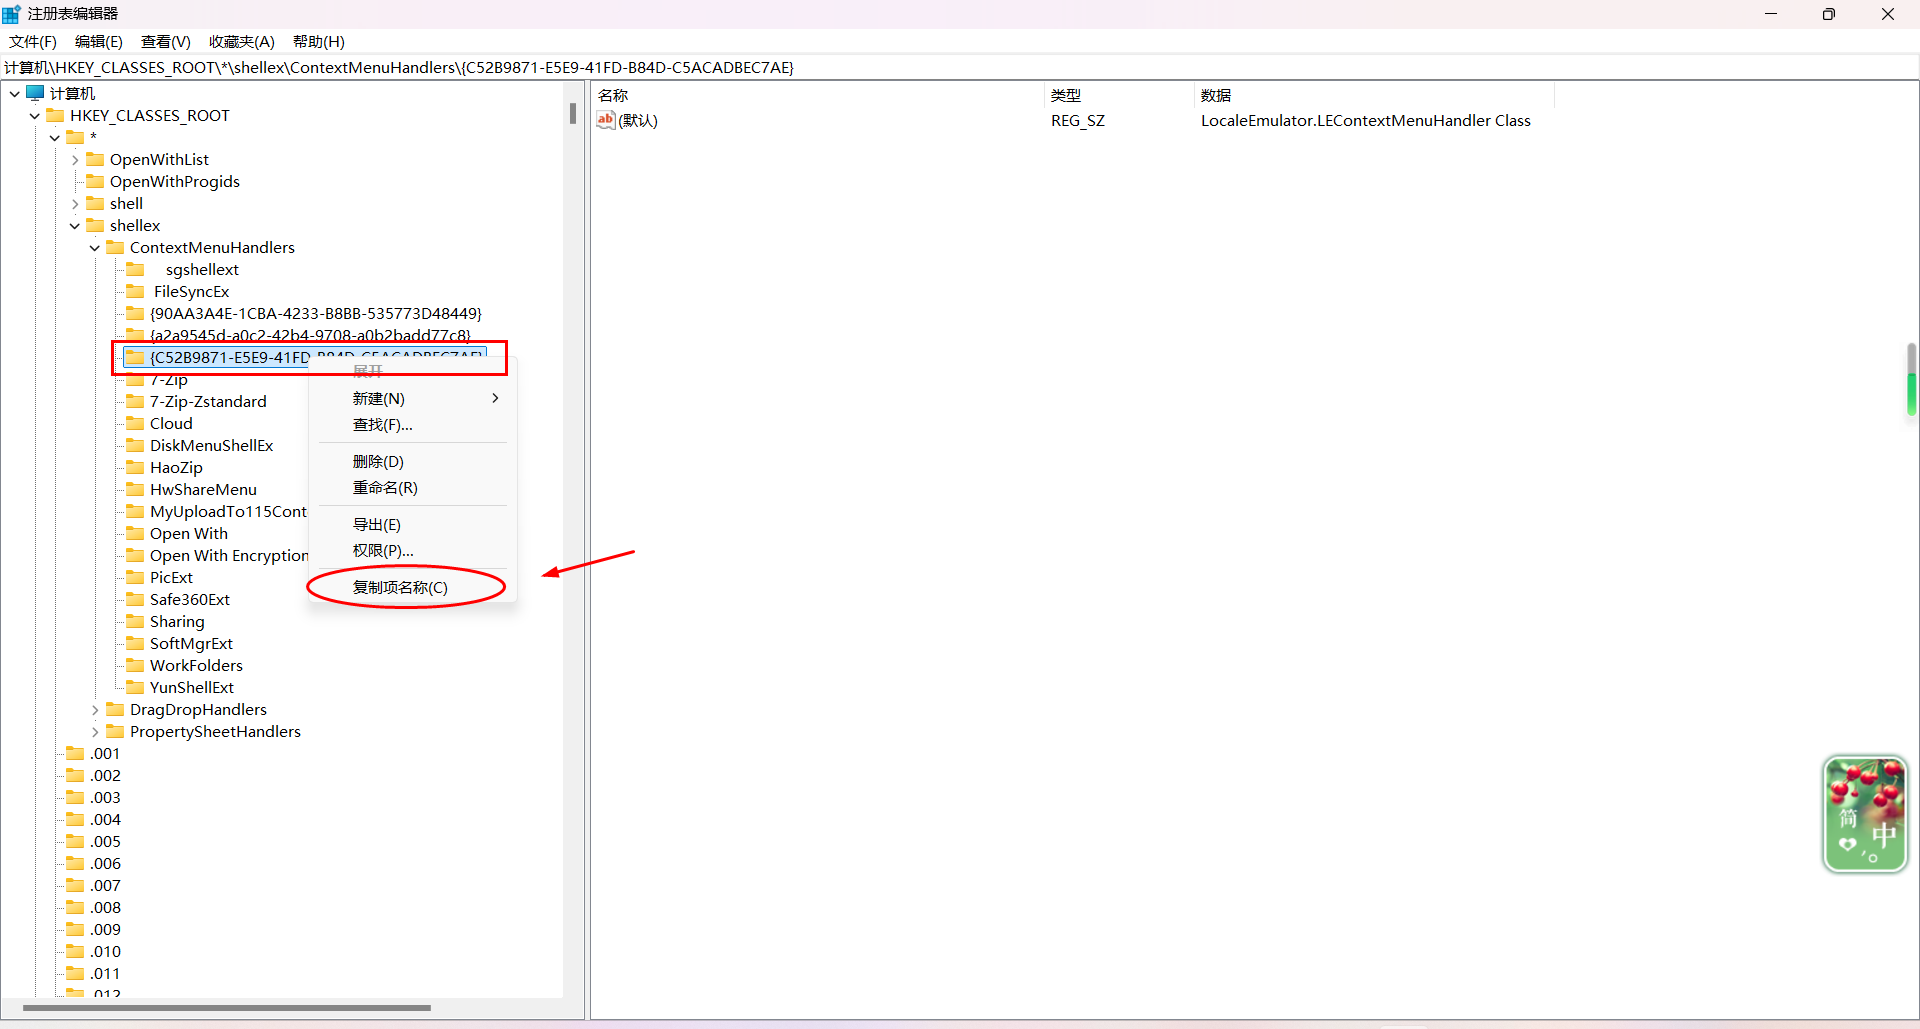This screenshot has height=1029, width=1920.
Task: Expand the OpenWithList key
Action: point(75,160)
